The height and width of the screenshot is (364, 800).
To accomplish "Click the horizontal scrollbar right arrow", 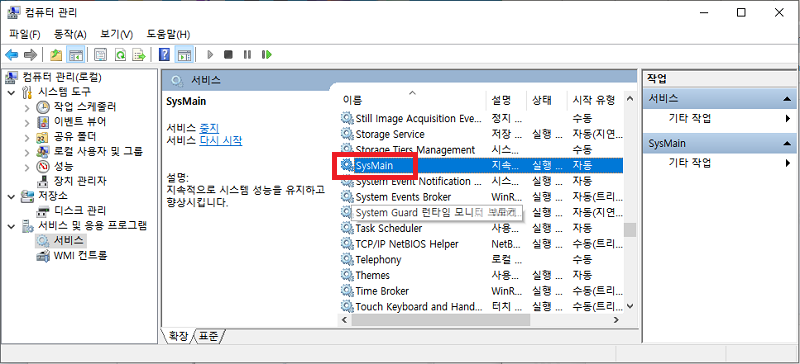I will point(616,320).
